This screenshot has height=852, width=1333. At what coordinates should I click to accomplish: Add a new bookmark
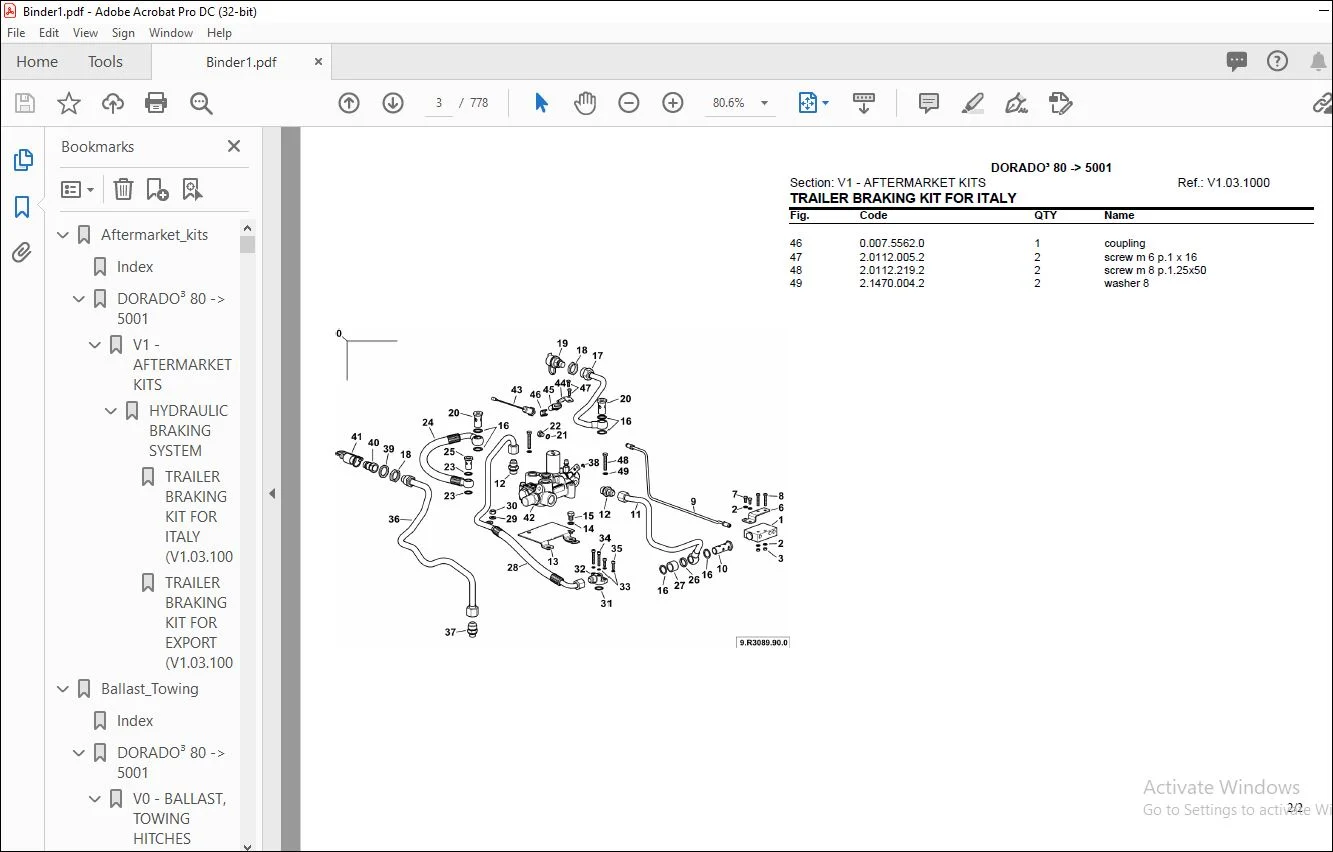coord(157,189)
